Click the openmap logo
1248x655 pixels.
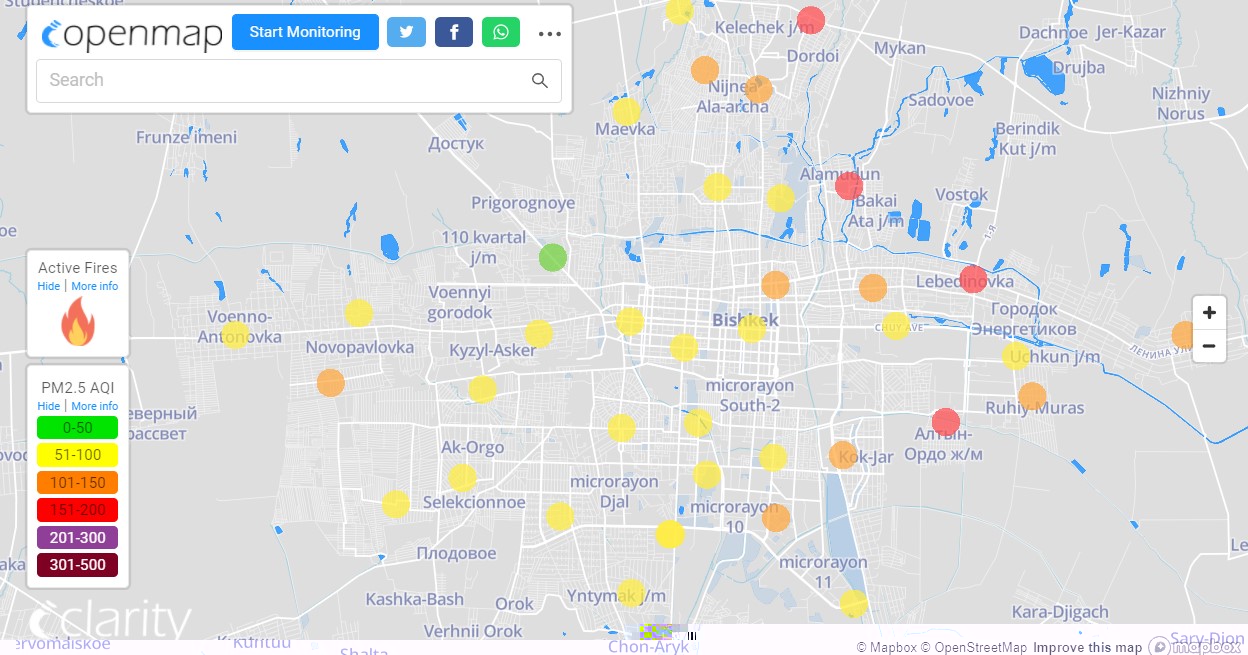132,33
